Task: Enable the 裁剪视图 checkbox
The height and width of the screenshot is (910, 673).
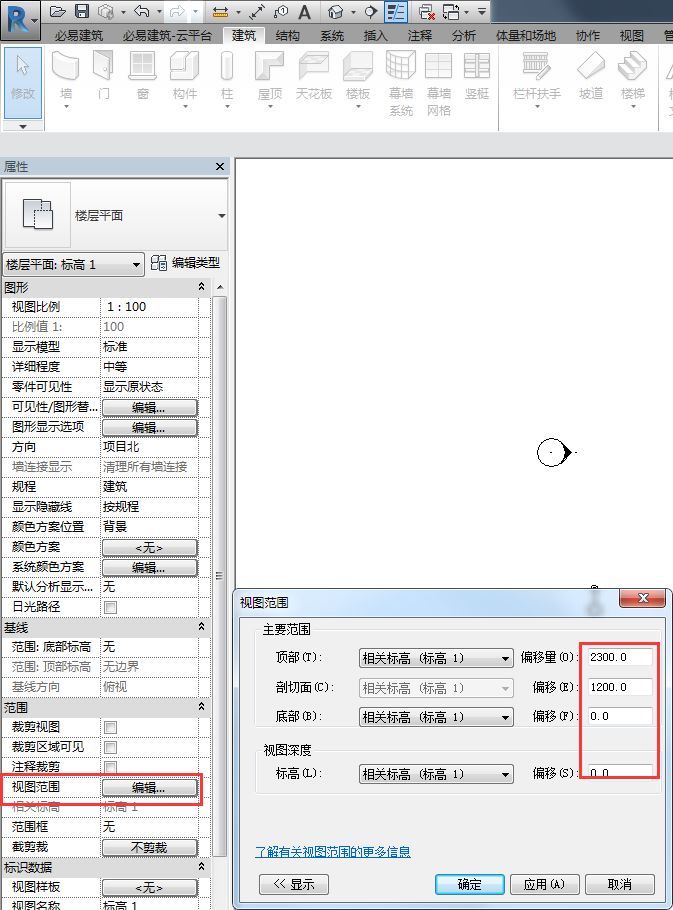Action: (x=110, y=727)
